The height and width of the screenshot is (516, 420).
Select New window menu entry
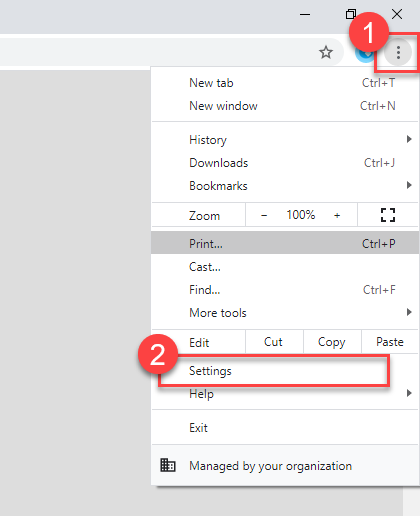[285, 106]
